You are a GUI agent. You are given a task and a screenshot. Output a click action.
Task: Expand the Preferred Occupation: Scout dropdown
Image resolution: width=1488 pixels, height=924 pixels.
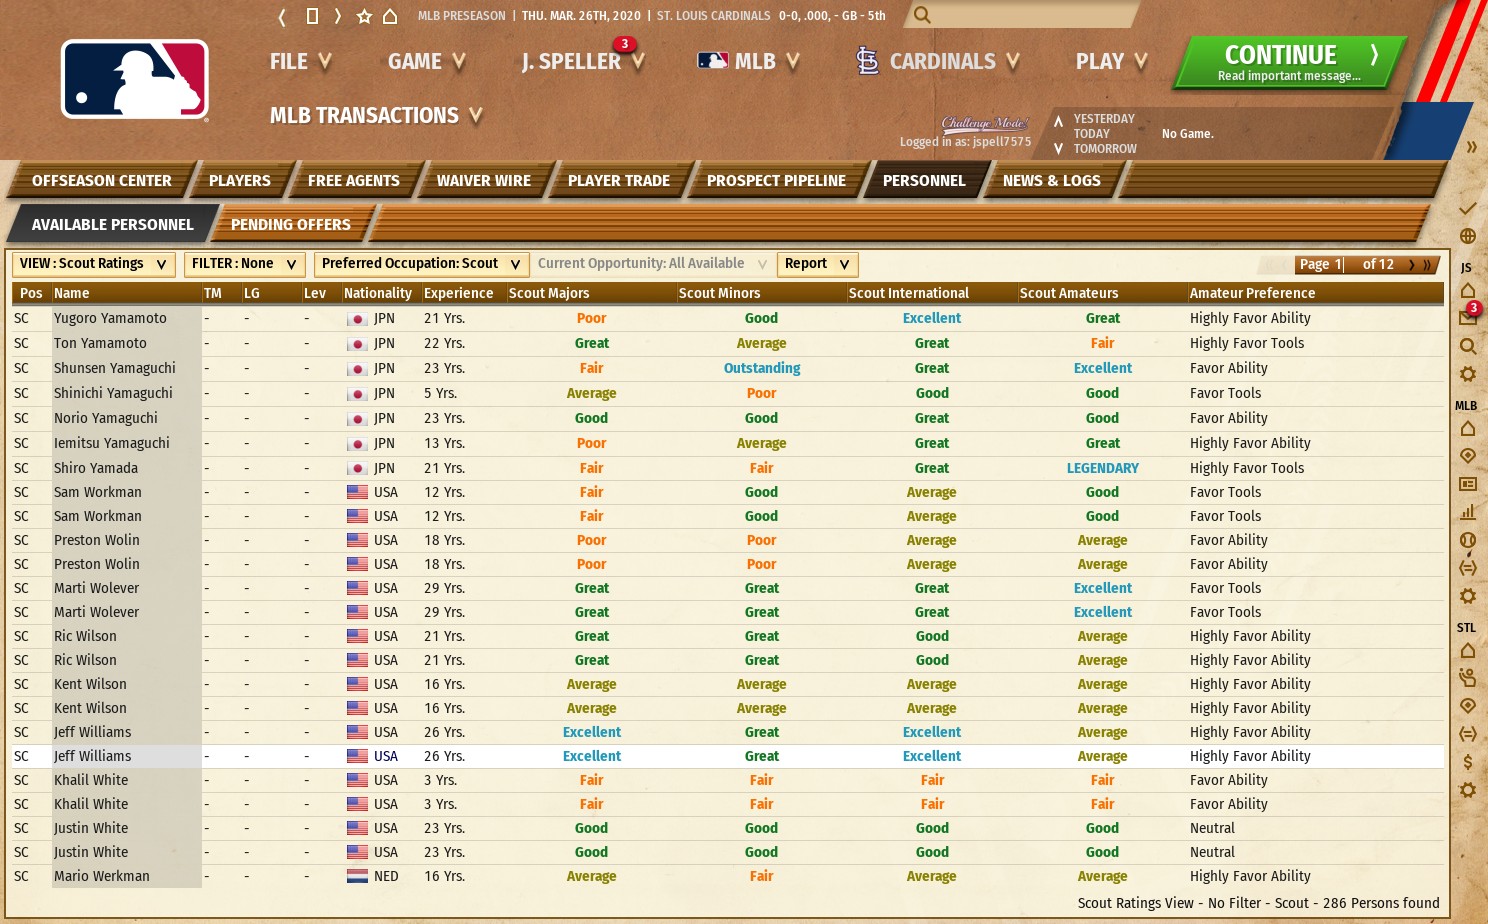[421, 264]
